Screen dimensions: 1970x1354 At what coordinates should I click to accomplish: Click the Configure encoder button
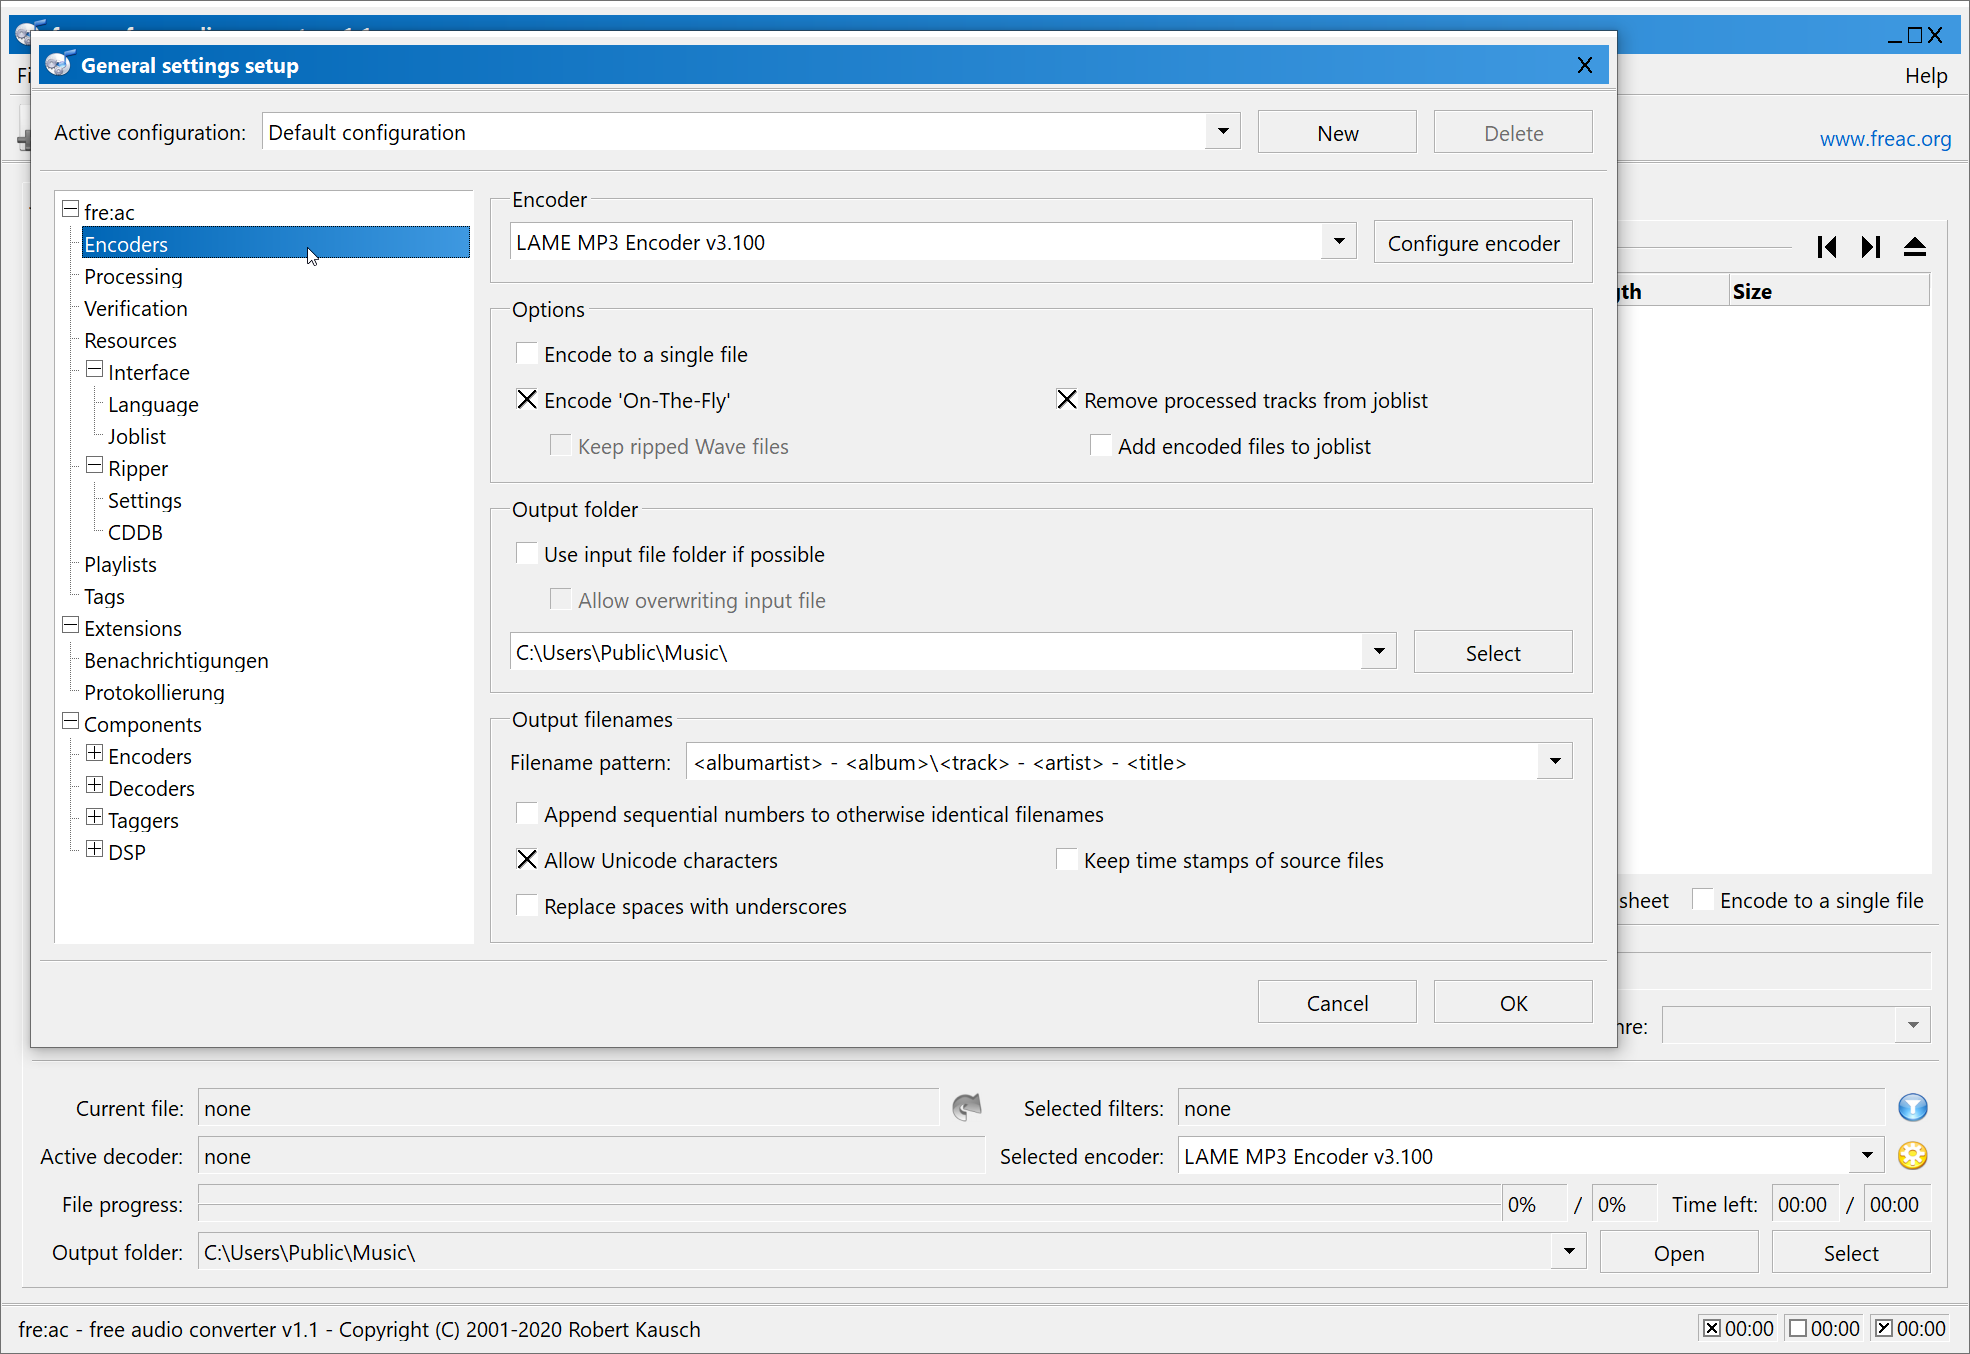click(1473, 243)
